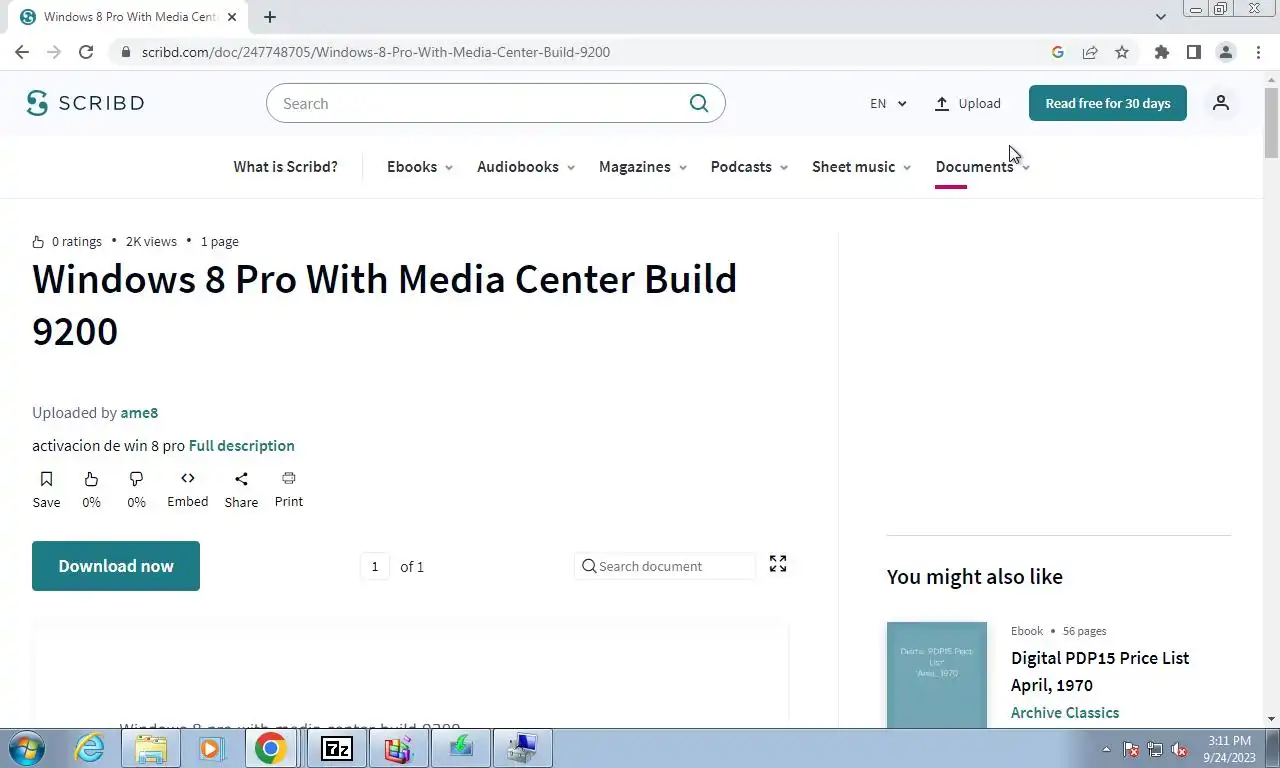Open Chrome profile avatar
Image resolution: width=1280 pixels, height=768 pixels.
[x=1226, y=52]
